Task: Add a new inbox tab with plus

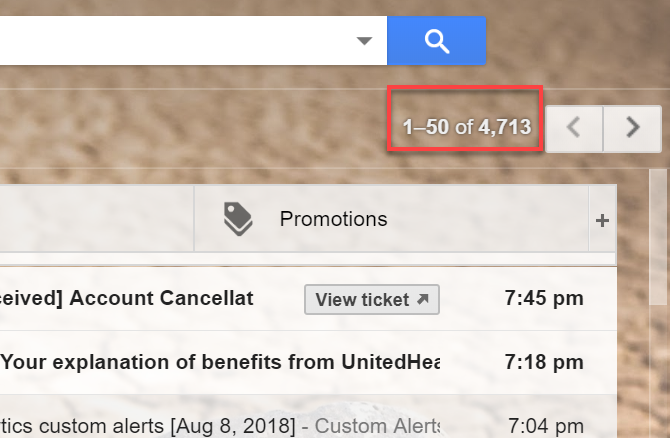Action: tap(602, 220)
